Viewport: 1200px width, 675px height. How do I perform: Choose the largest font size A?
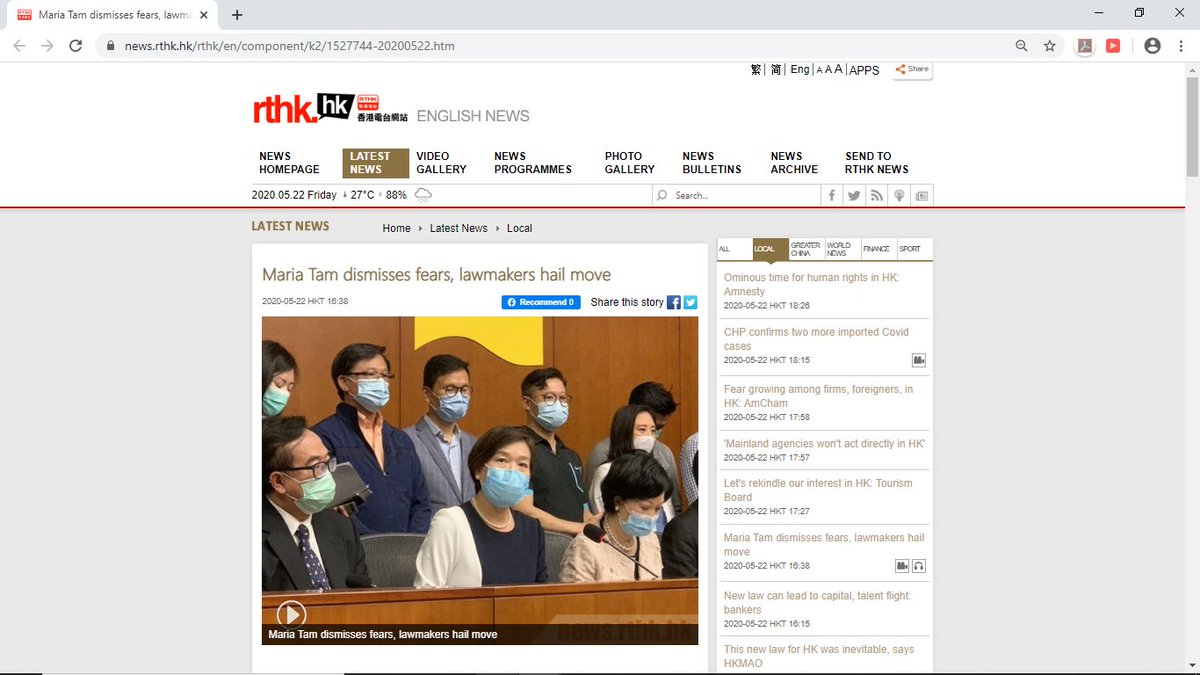tap(839, 70)
